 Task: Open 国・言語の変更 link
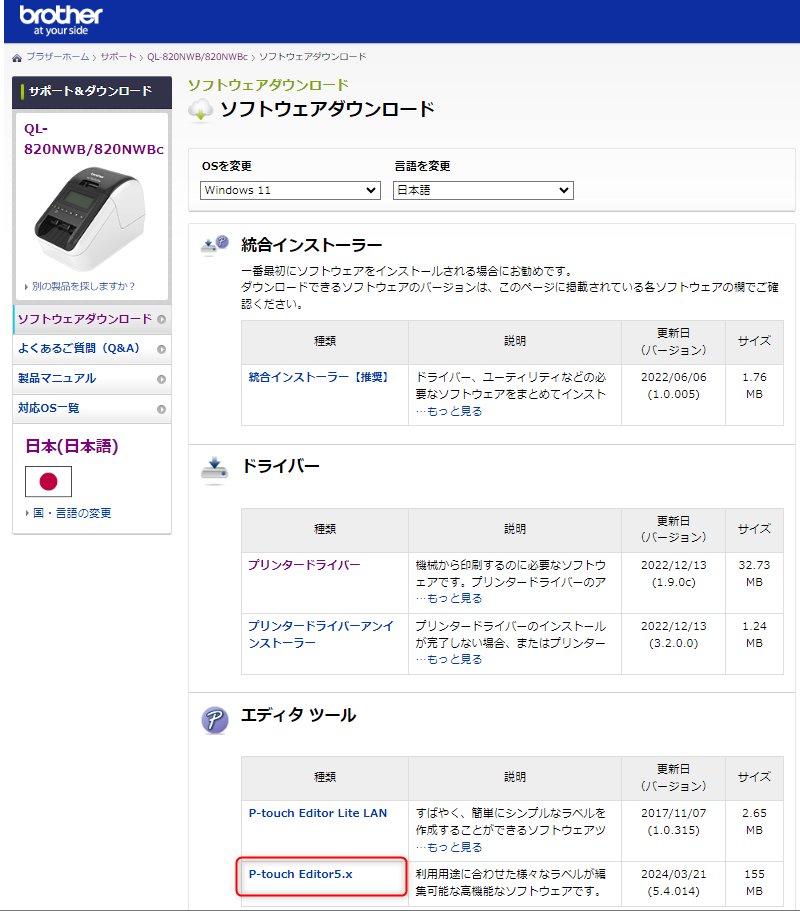click(72, 513)
